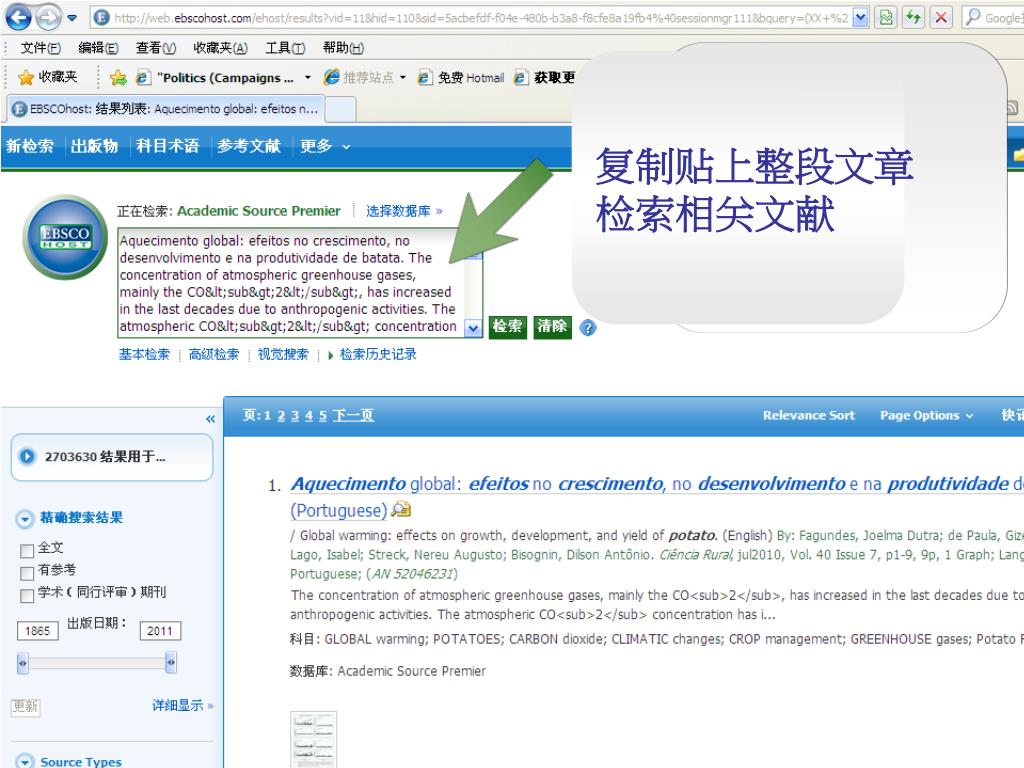Image resolution: width=1024 pixels, height=768 pixels.
Task: Open the recent pages dropdown beside the Forward button
Action: pos(72,18)
